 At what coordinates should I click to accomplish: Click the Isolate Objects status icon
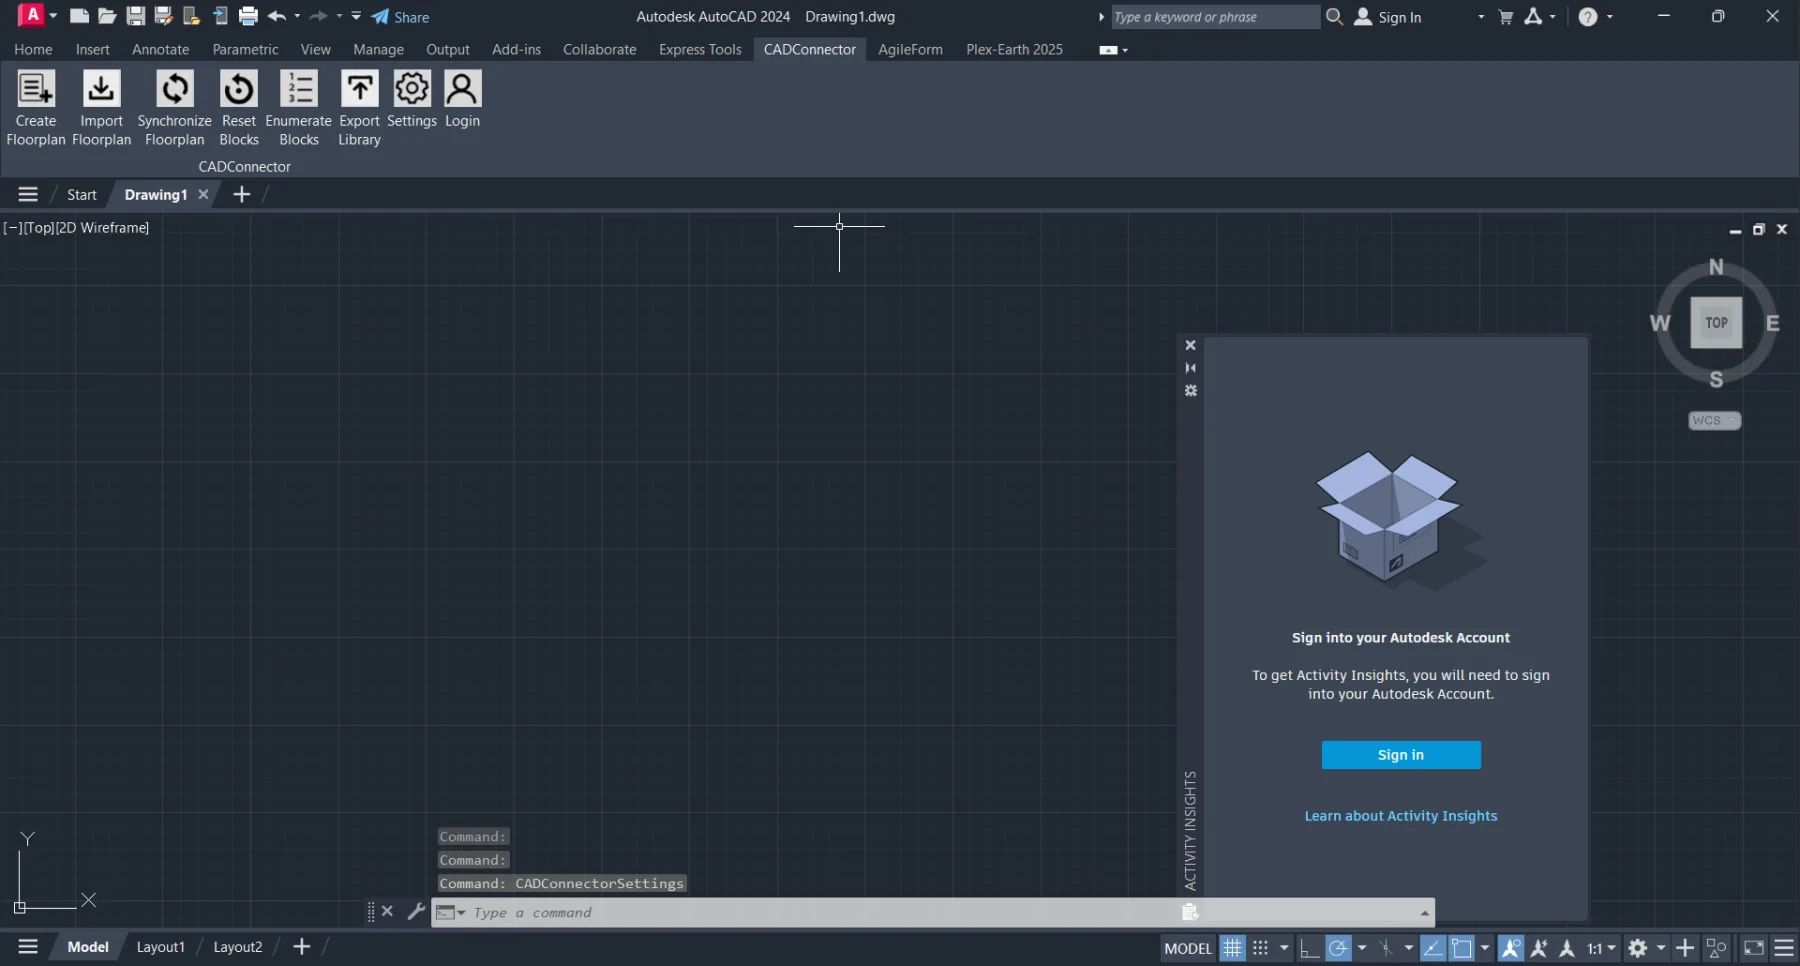tap(1717, 948)
